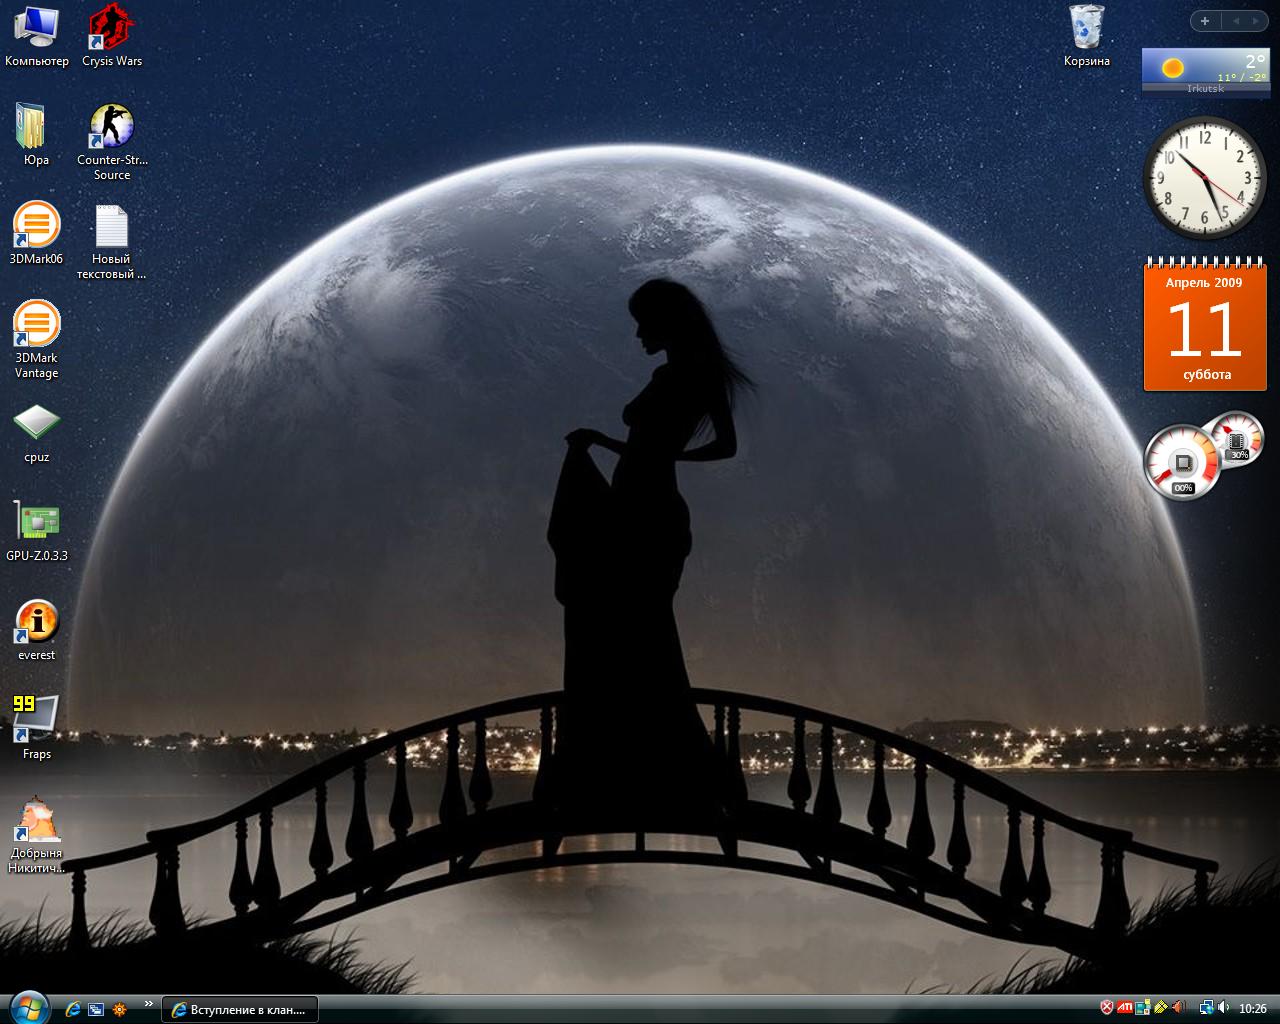Select the cpuz desktop icon
The width and height of the screenshot is (1280, 1024).
[x=37, y=432]
